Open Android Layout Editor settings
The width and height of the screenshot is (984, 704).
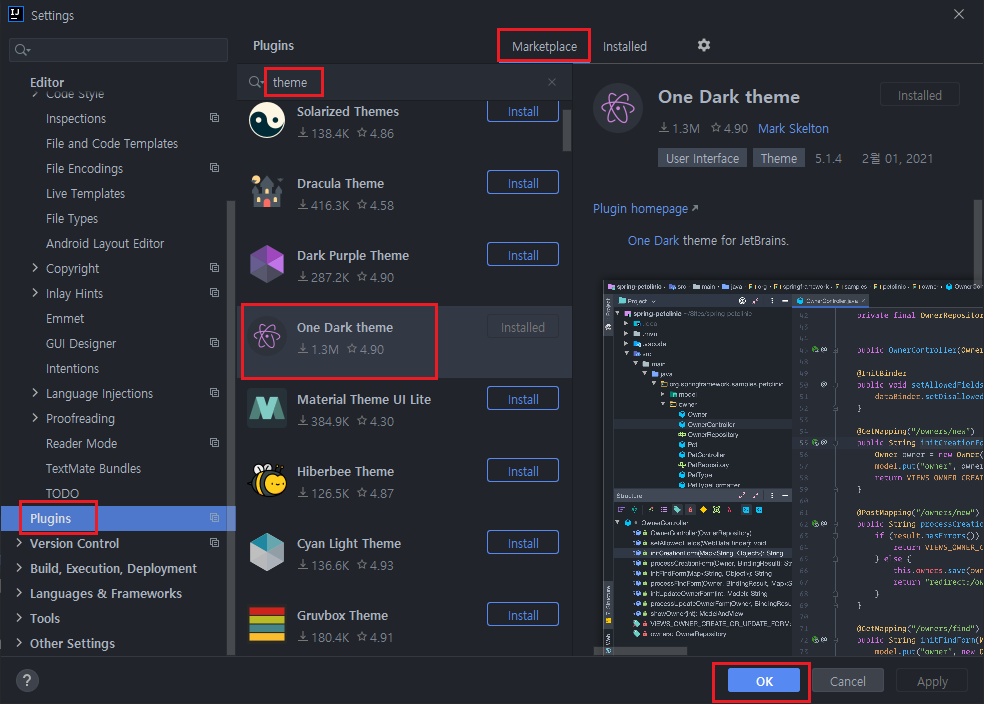105,243
